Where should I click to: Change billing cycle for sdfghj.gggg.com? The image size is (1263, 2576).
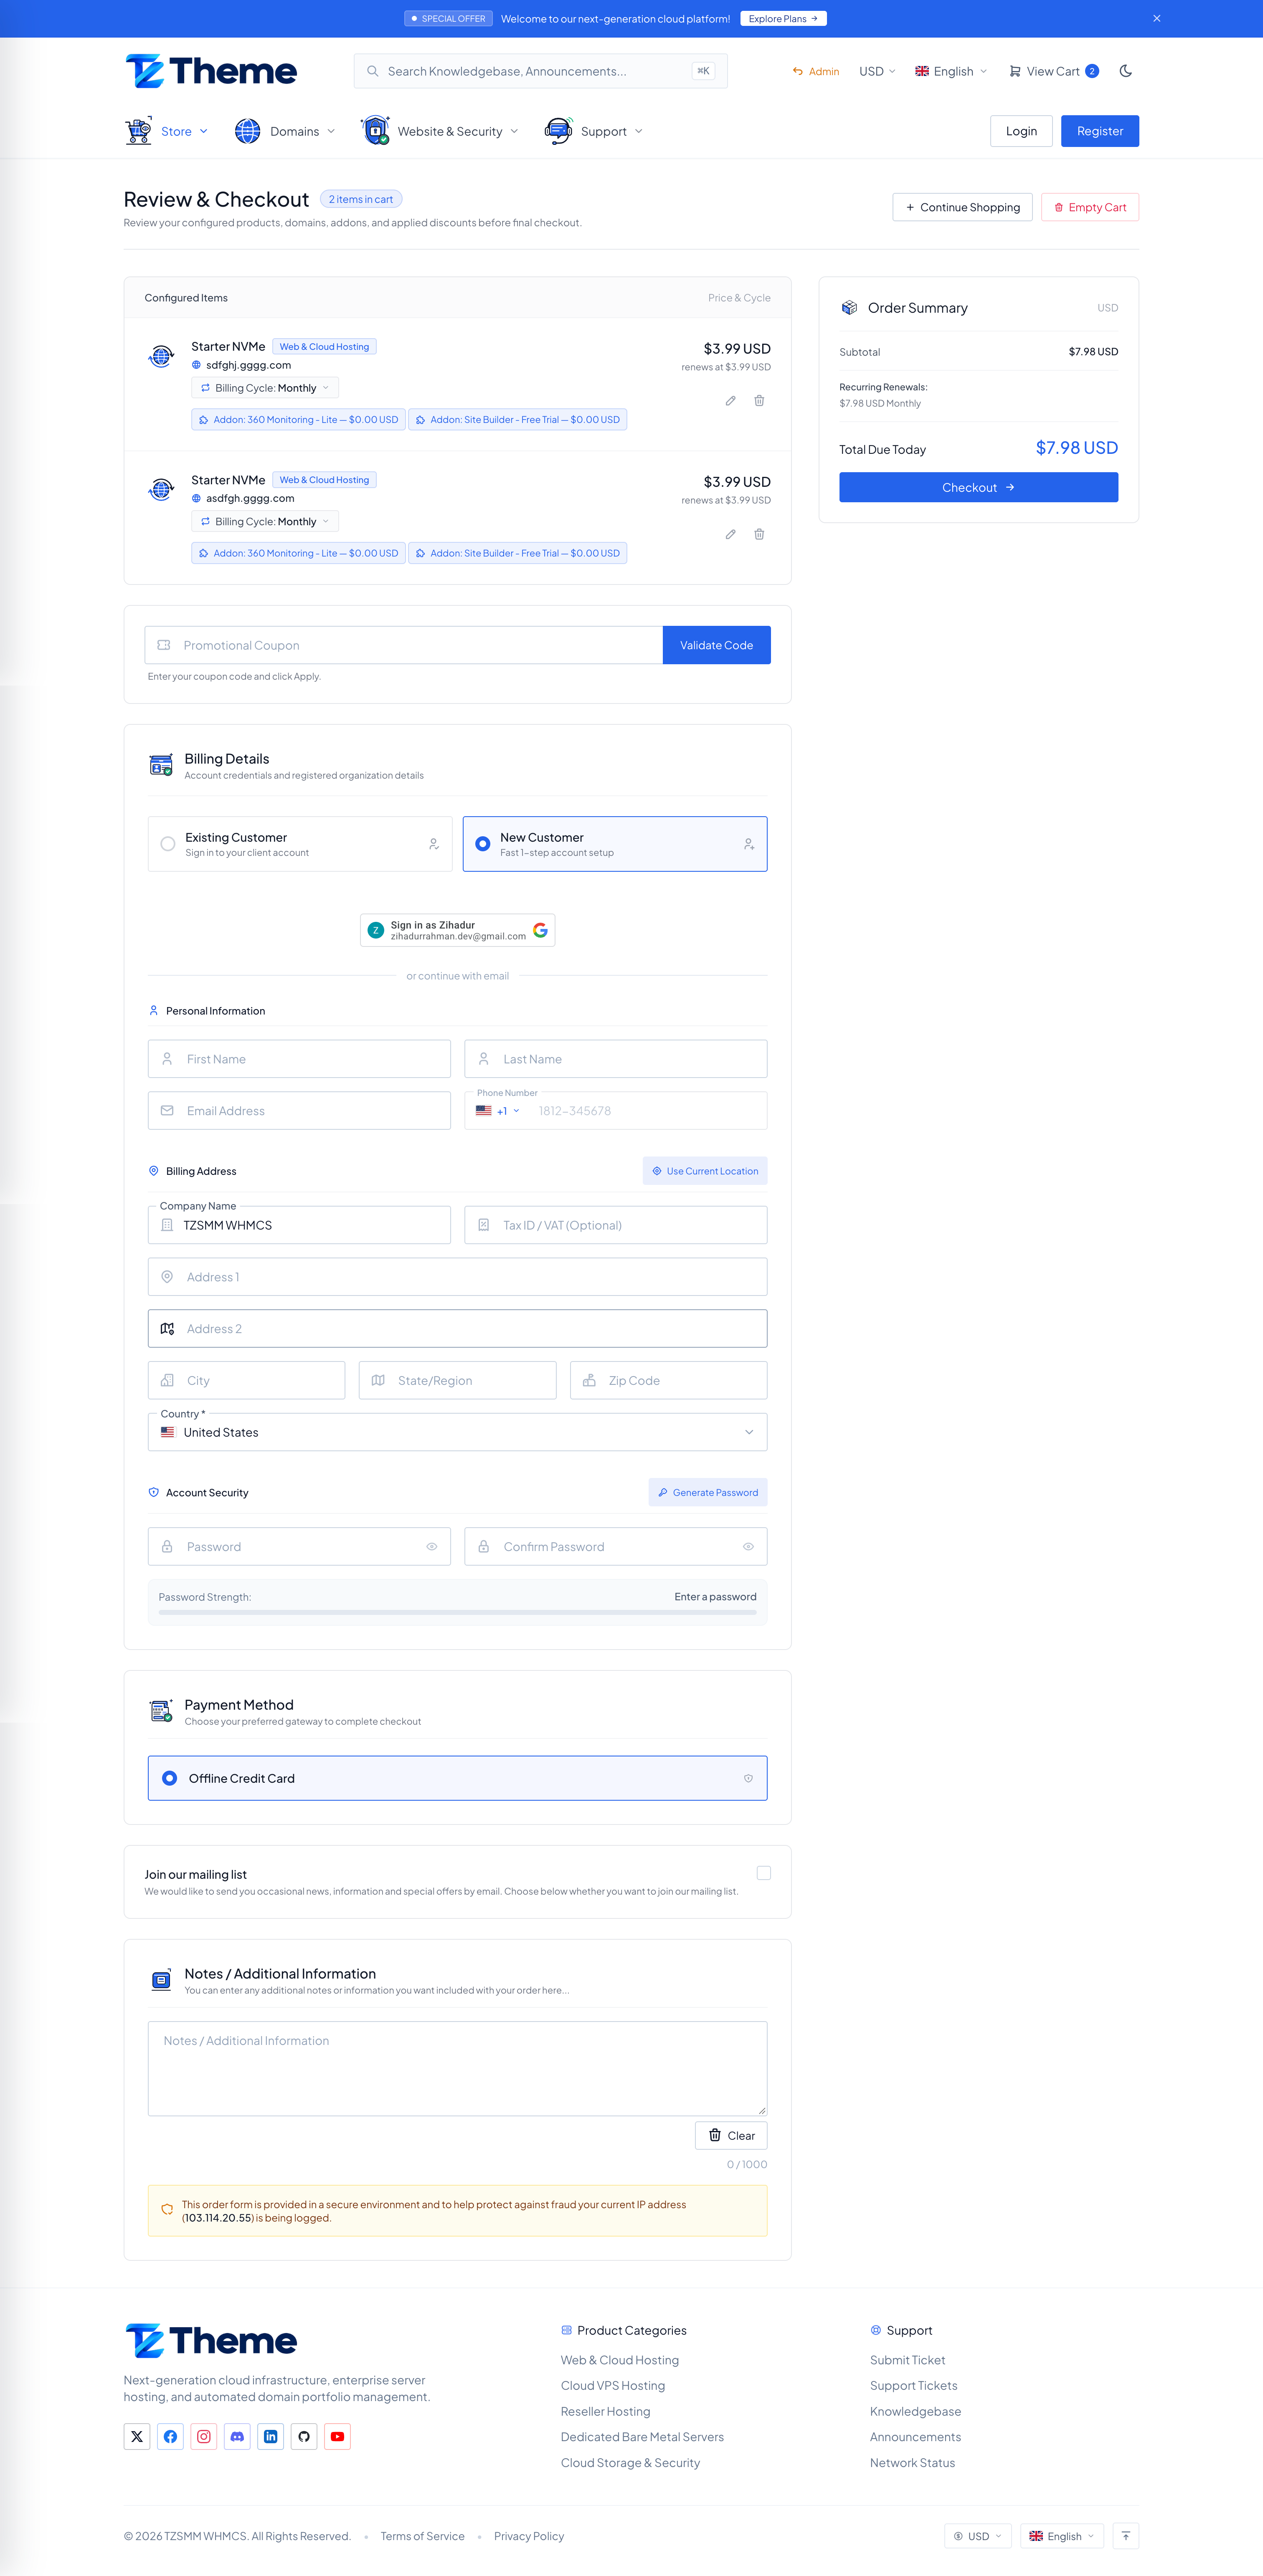tap(265, 388)
